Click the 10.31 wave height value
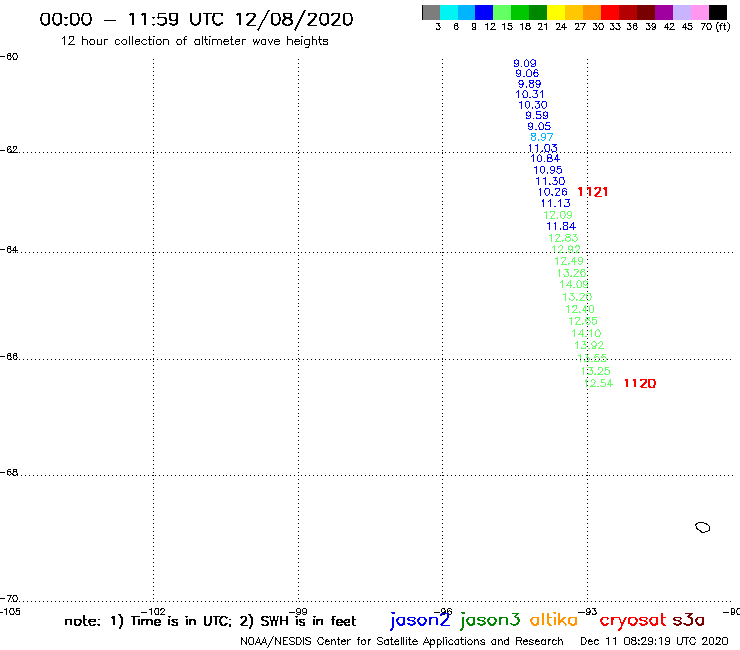 coord(530,94)
